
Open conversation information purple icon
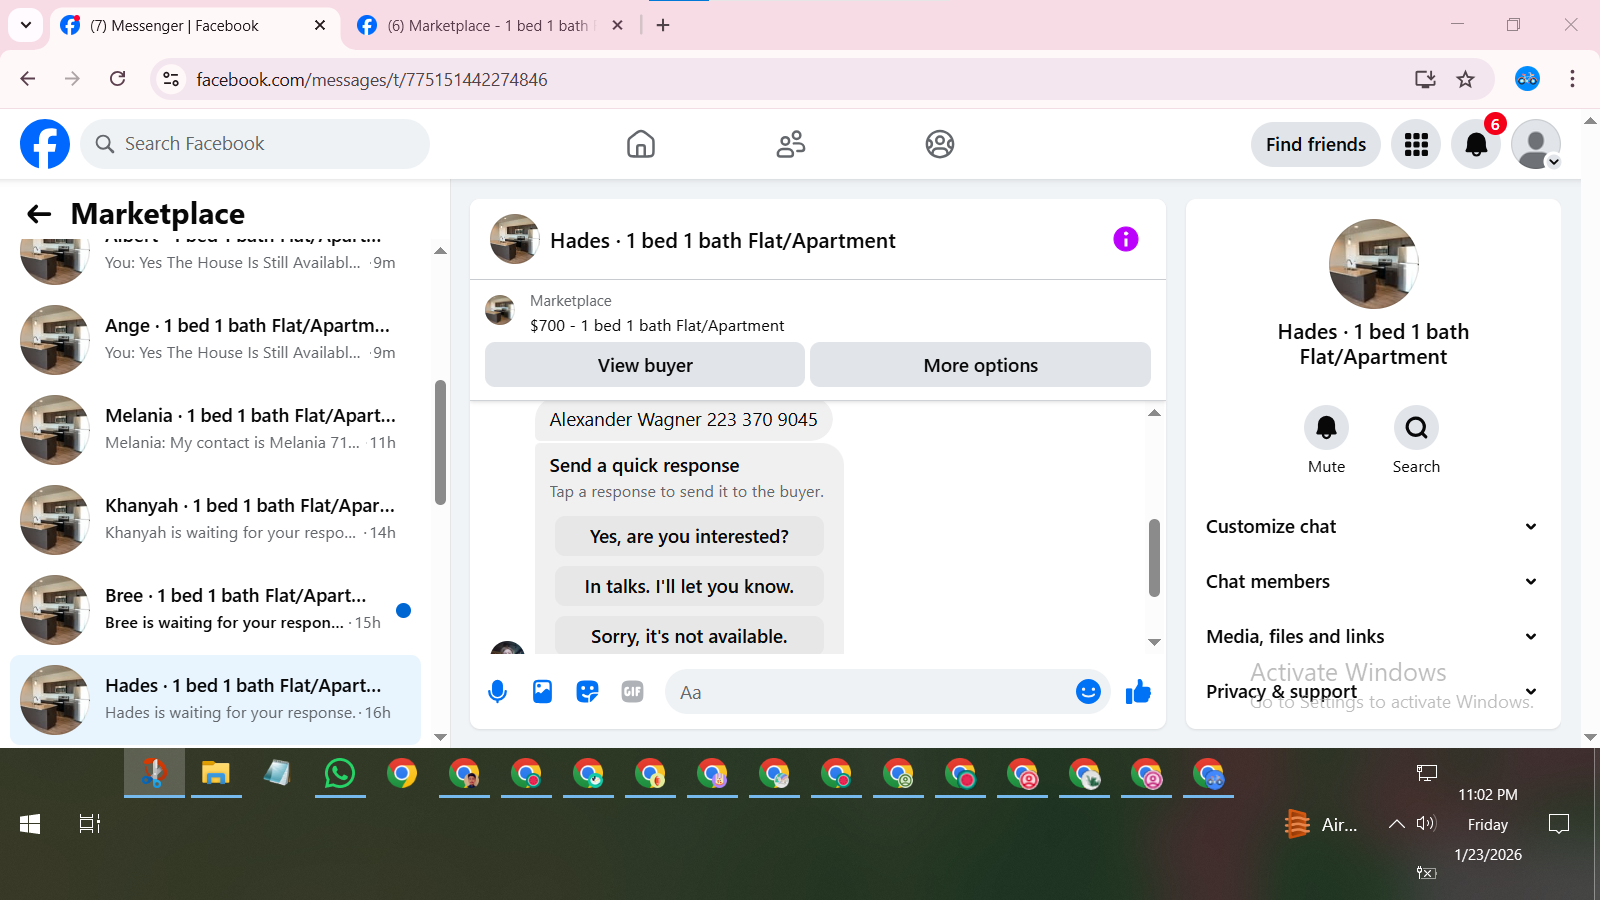[1126, 239]
